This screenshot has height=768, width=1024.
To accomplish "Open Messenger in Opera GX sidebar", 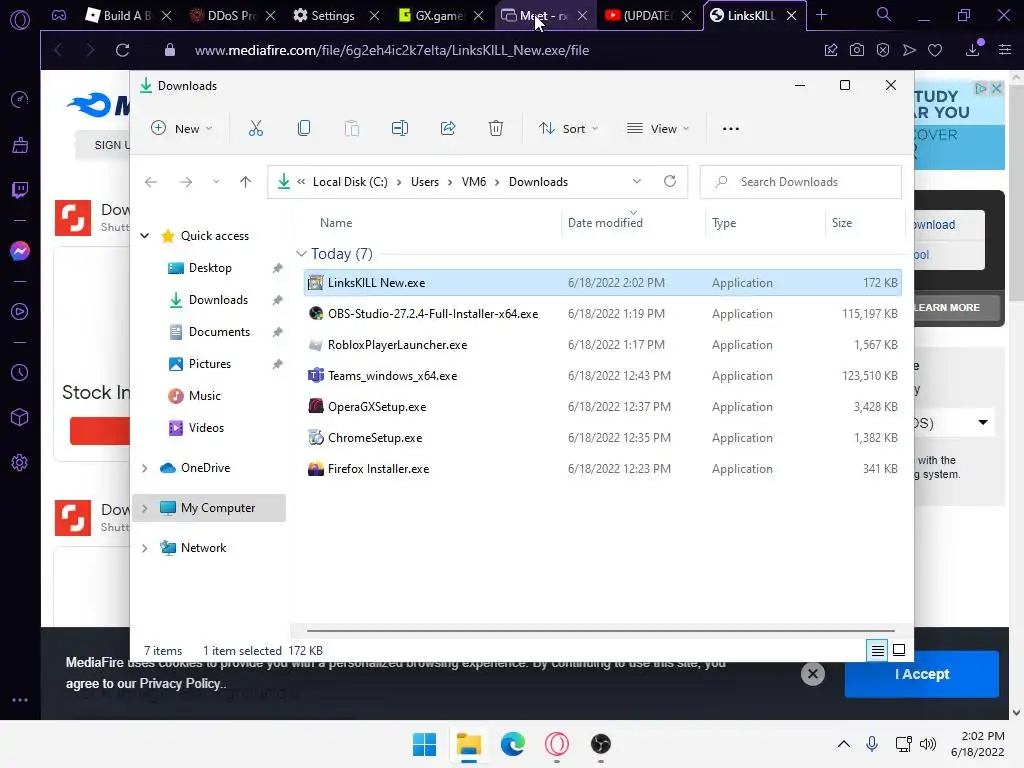I will 20,251.
